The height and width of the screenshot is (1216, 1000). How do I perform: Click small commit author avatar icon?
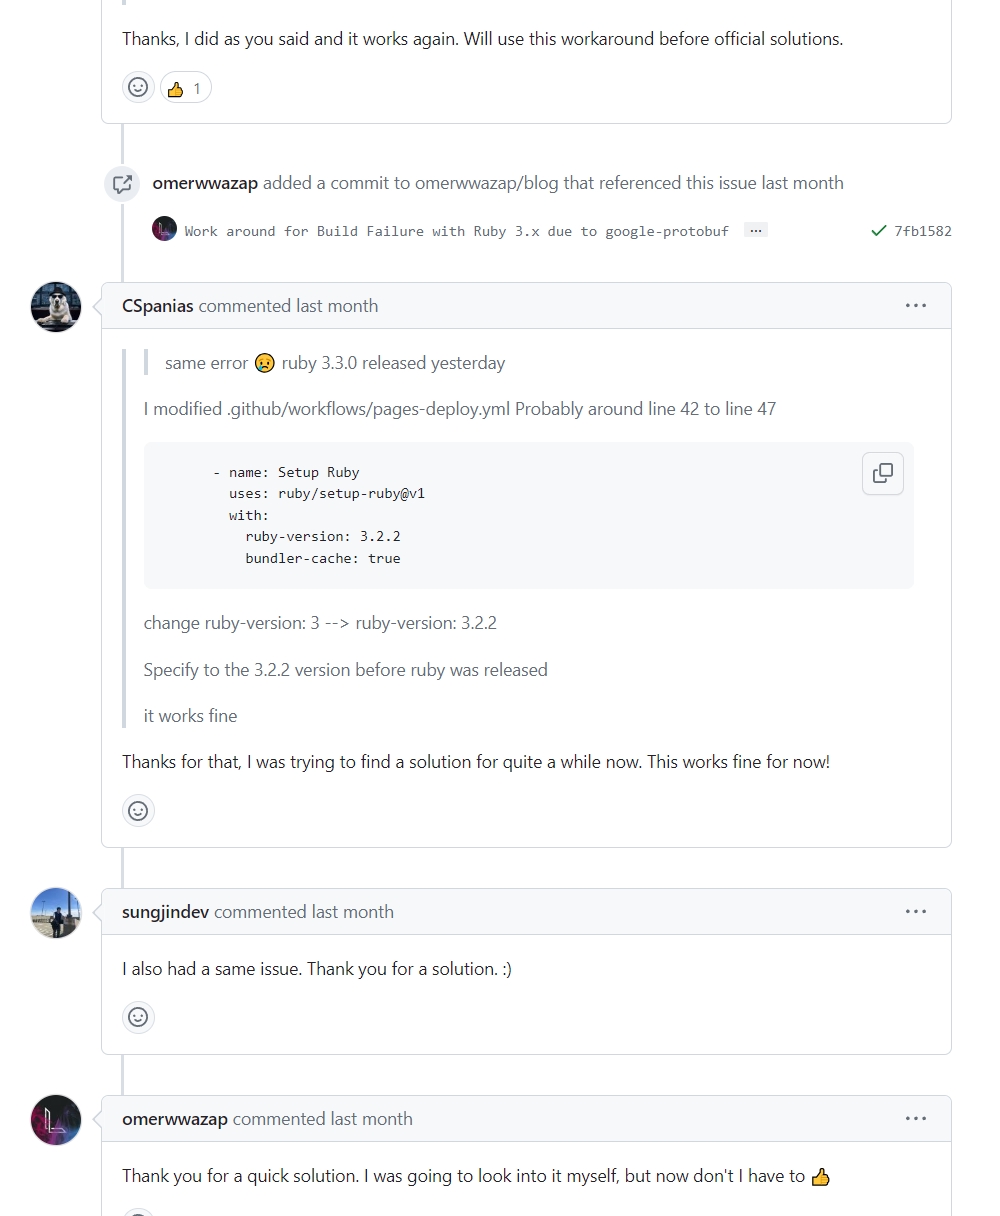pos(164,229)
